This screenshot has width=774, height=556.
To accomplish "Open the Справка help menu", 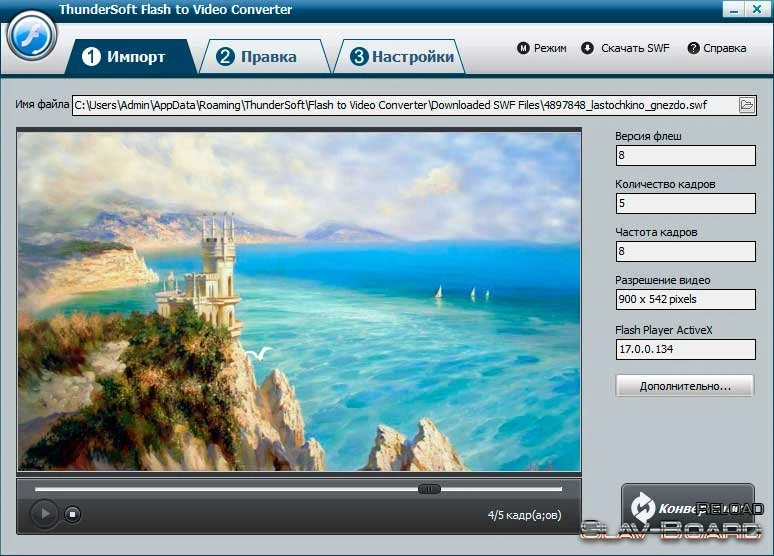I will pyautogui.click(x=717, y=48).
